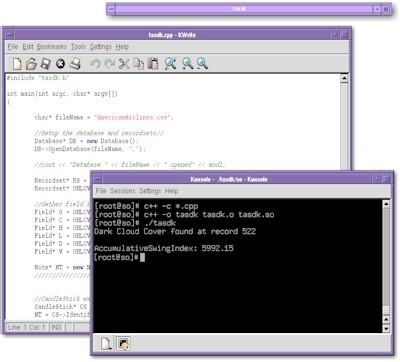Open the File menu in Konsole
Image resolution: width=400 pixels, height=362 pixels.
click(101, 191)
